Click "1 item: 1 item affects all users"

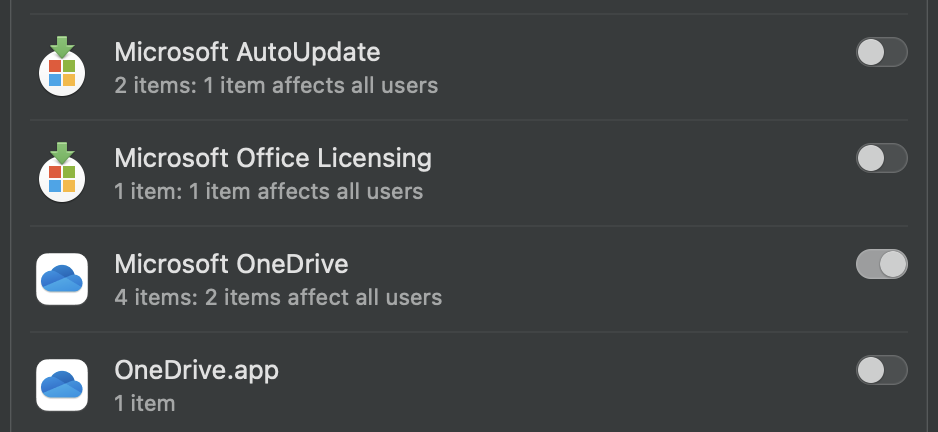tap(269, 191)
